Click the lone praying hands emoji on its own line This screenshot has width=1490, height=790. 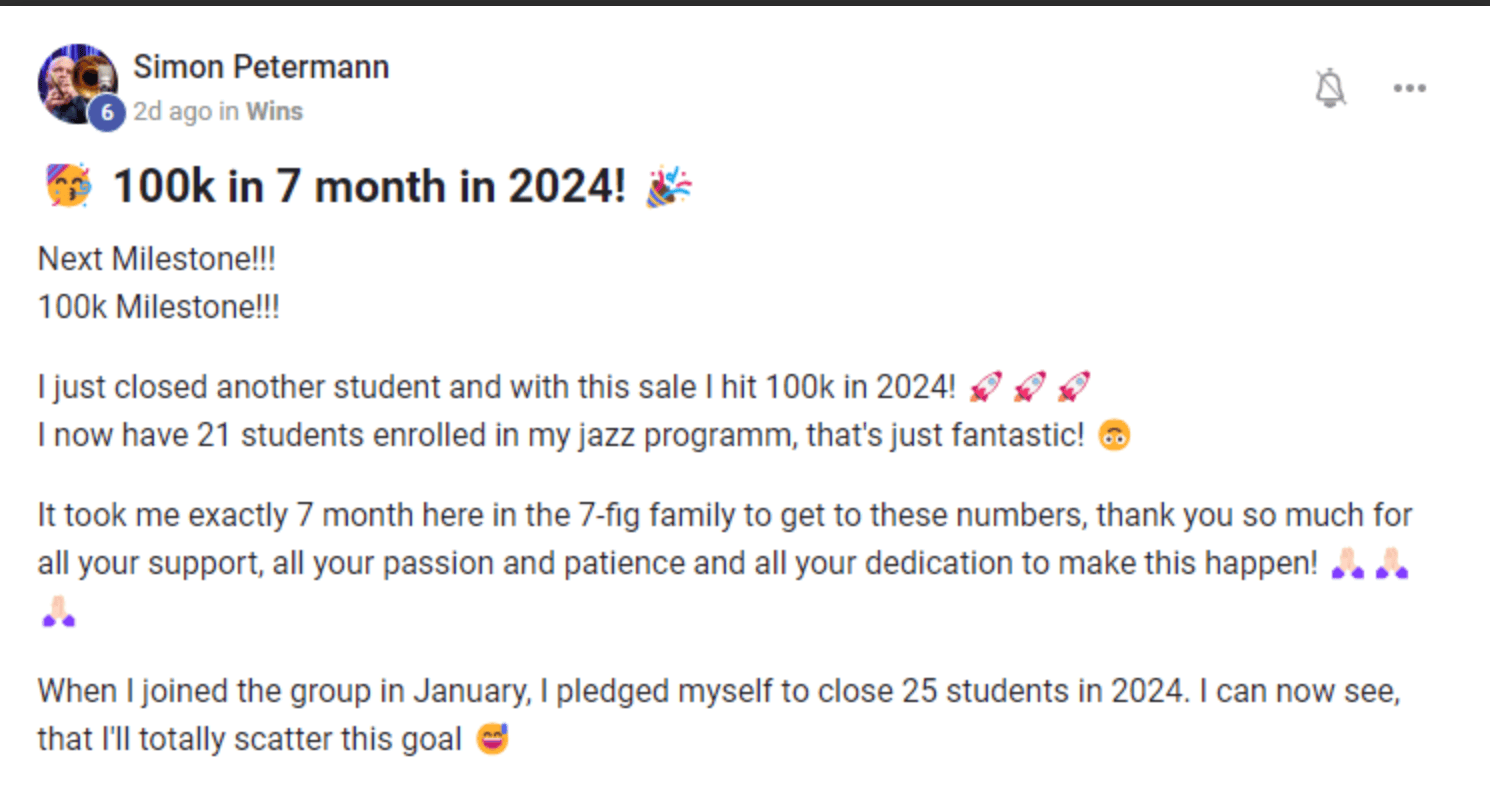pyautogui.click(x=58, y=611)
